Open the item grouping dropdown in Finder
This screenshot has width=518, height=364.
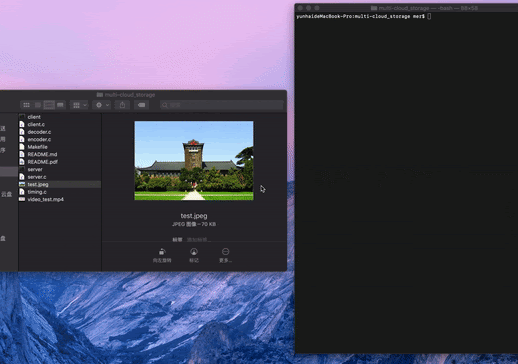(x=79, y=105)
